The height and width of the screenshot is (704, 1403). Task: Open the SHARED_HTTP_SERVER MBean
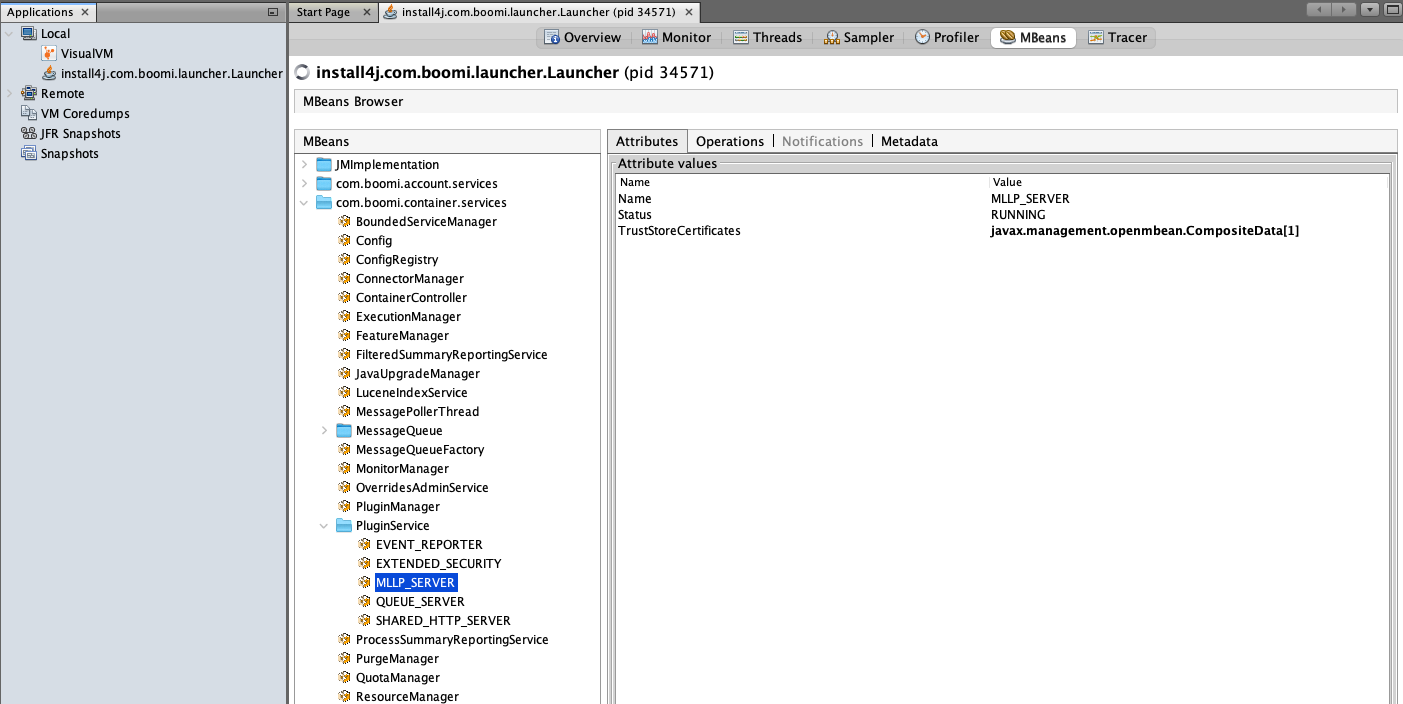(443, 620)
